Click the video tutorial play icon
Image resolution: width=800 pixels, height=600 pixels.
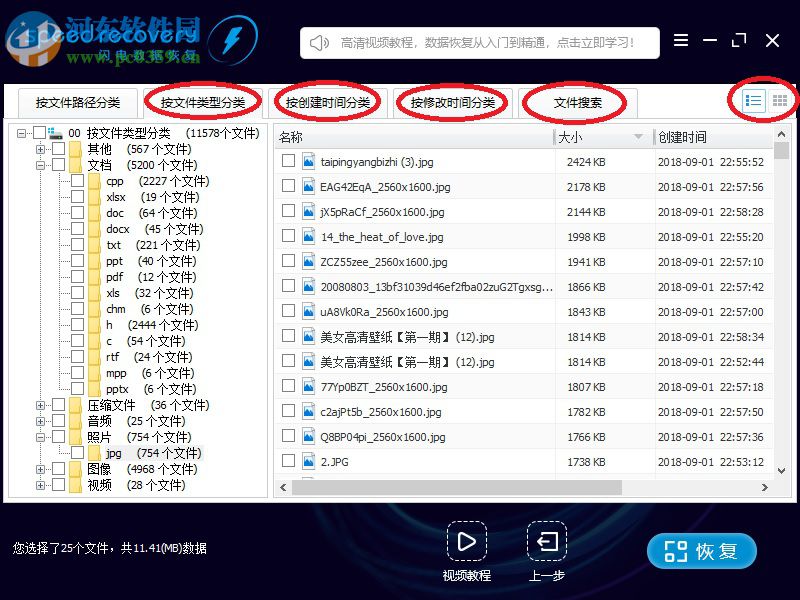coord(466,541)
